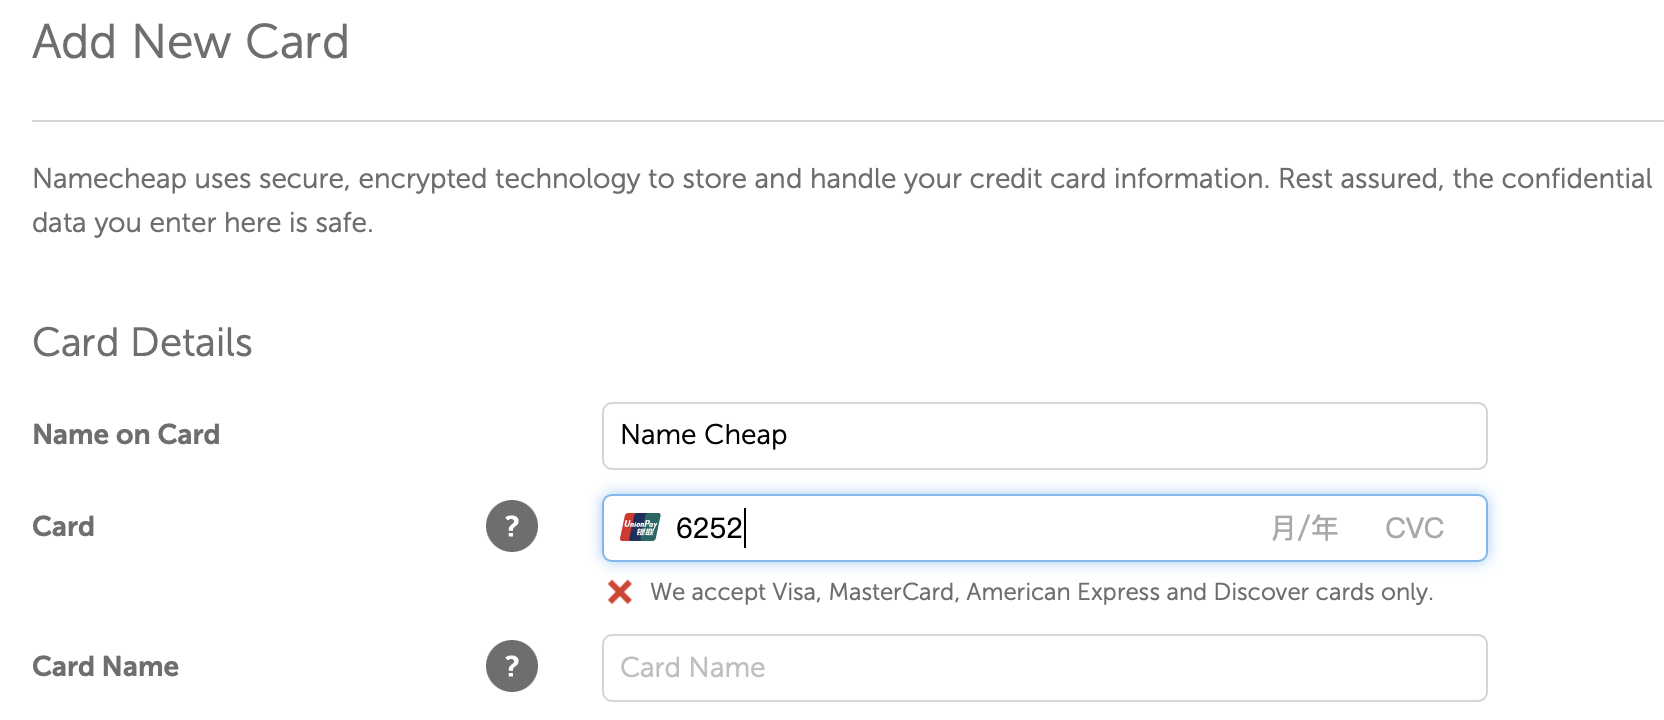
Task: Click the "Card Details" section heading
Action: (142, 343)
